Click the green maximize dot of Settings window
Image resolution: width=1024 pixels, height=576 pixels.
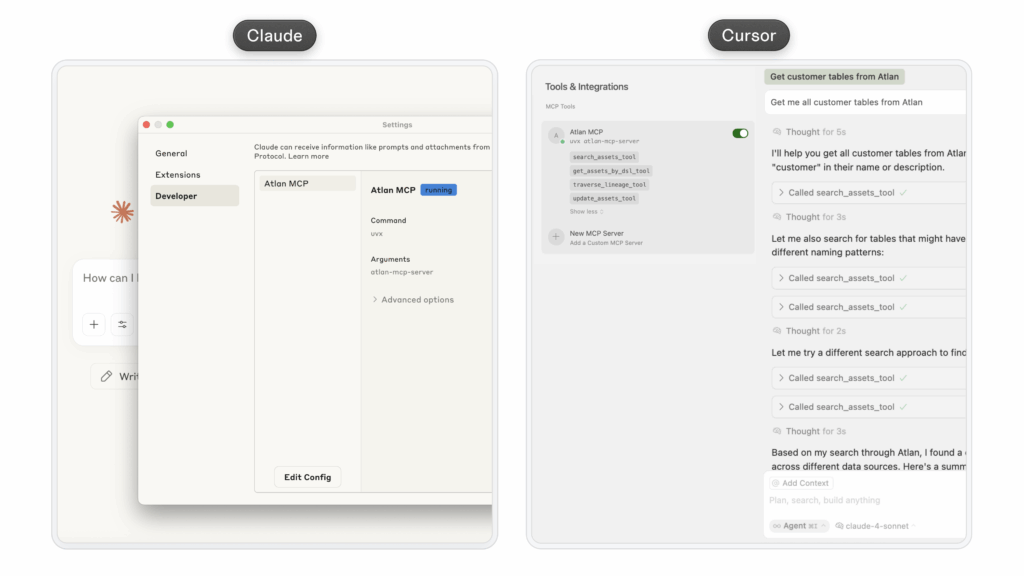pos(170,125)
